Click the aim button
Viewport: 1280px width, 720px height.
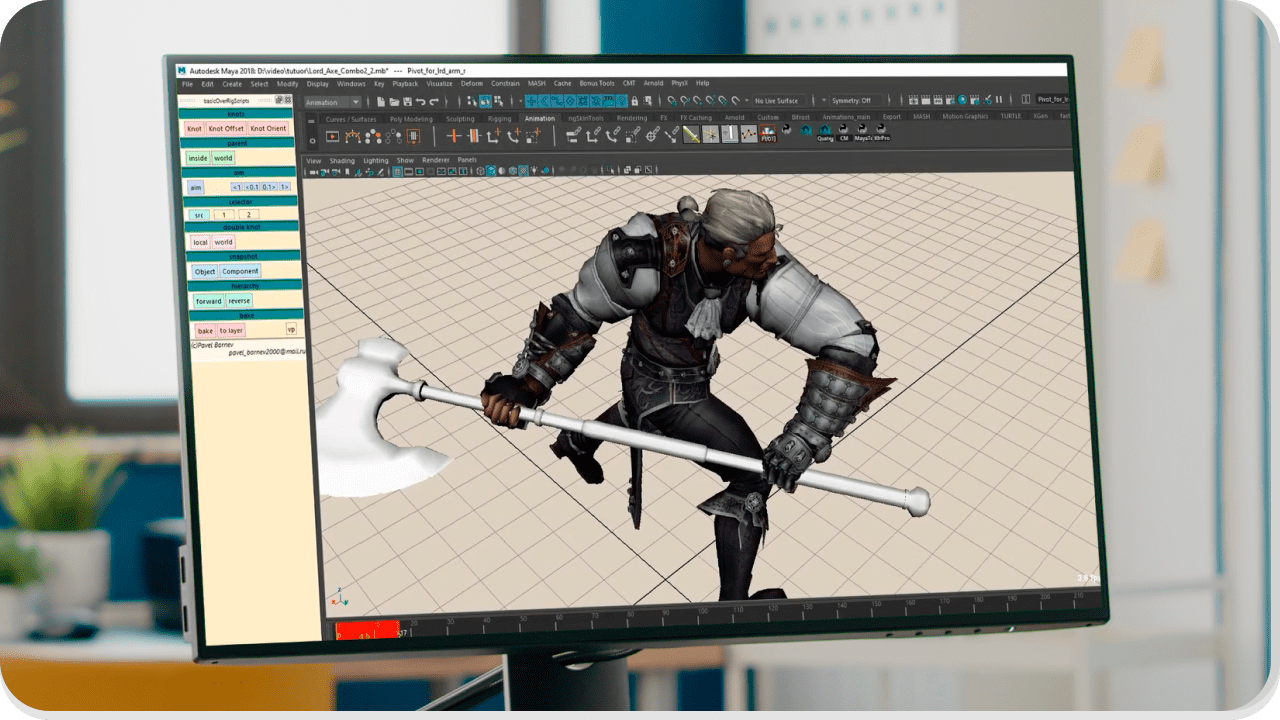pos(195,187)
